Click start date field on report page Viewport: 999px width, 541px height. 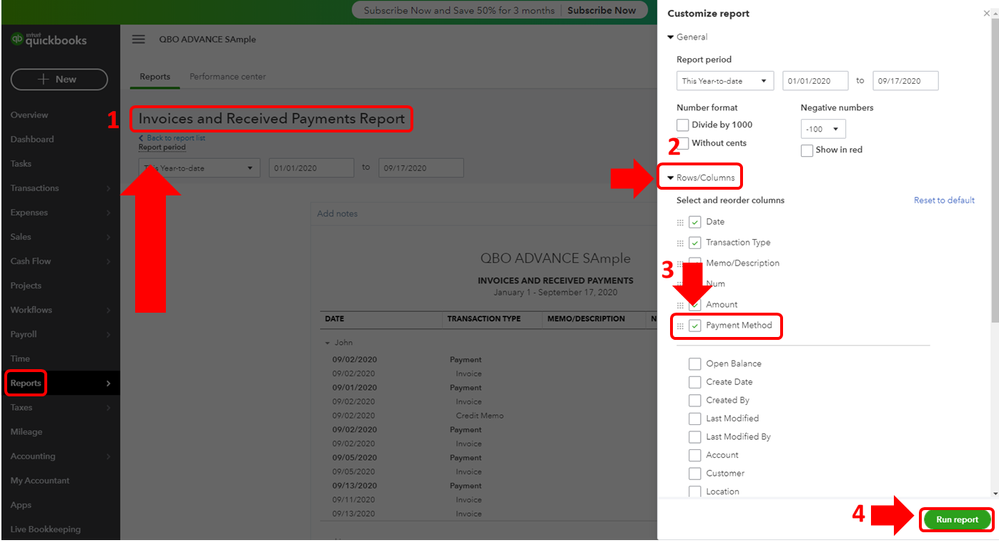coord(311,168)
